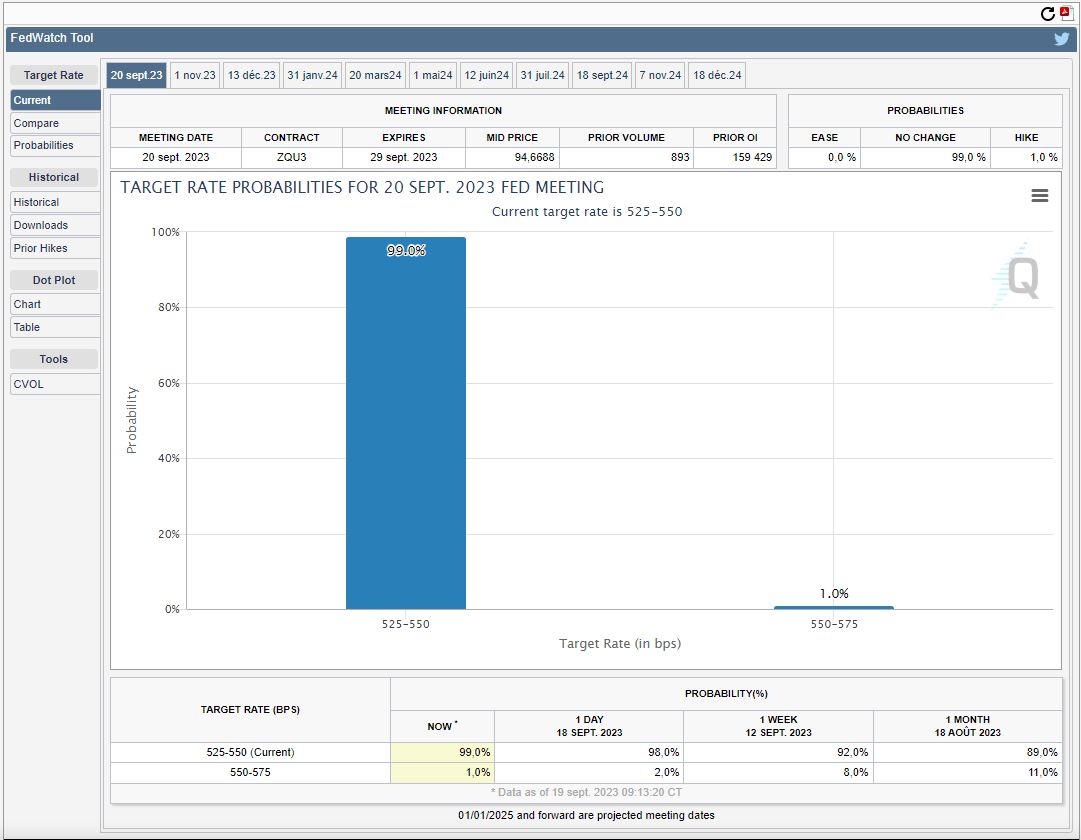This screenshot has width=1081, height=840.
Task: Select the 1 nov.23 meeting tab
Action: (195, 75)
